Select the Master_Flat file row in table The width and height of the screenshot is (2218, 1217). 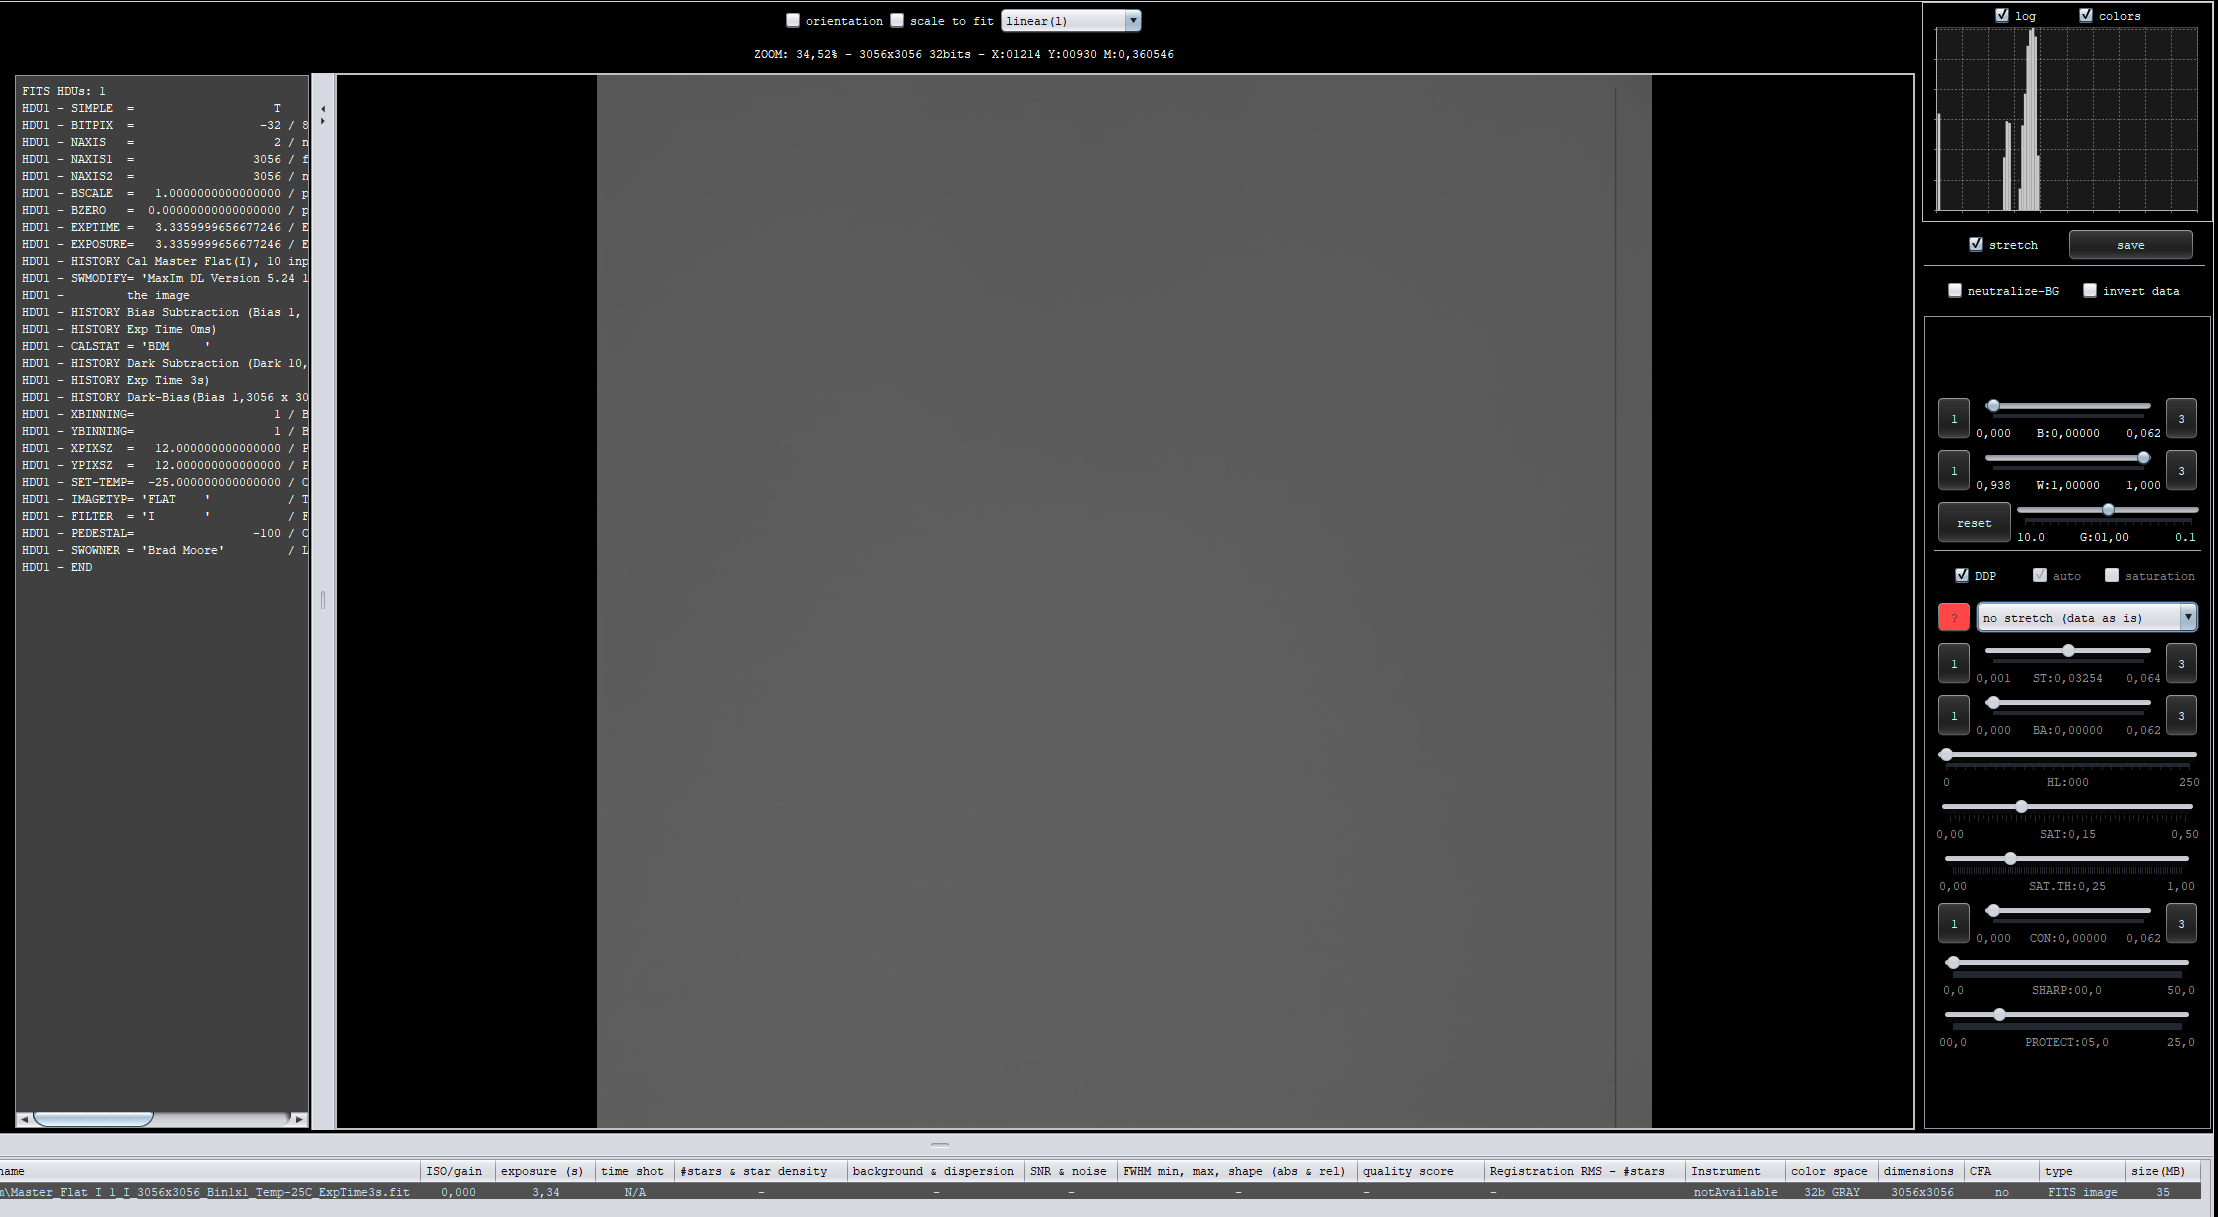pyautogui.click(x=205, y=1192)
